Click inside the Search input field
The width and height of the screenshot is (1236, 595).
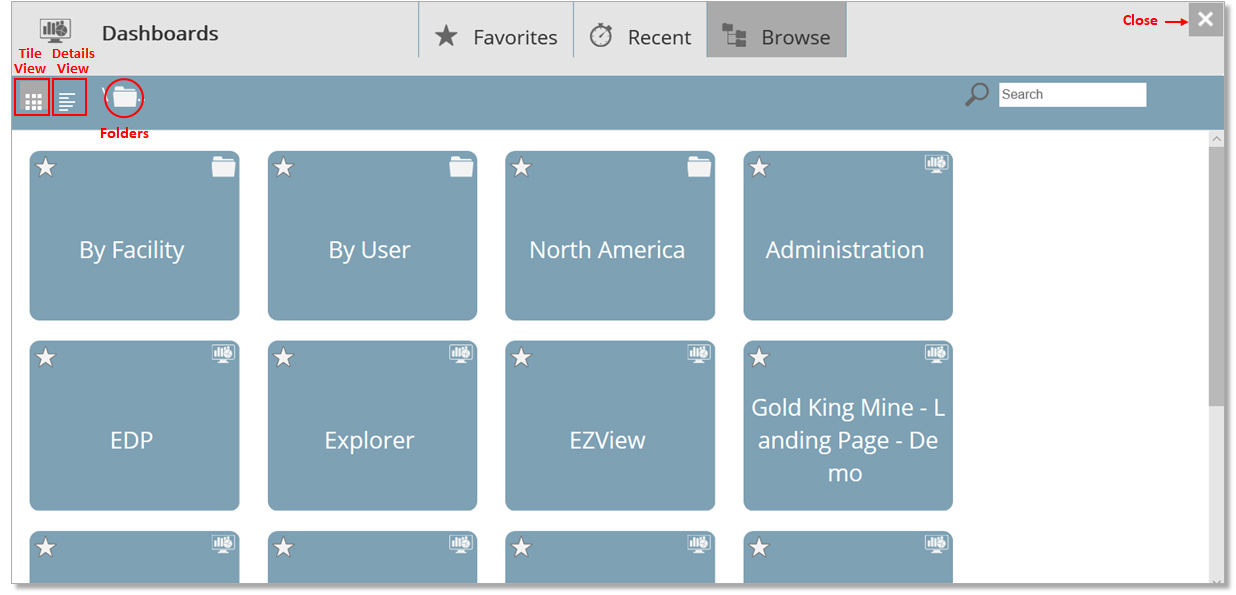coord(1071,93)
